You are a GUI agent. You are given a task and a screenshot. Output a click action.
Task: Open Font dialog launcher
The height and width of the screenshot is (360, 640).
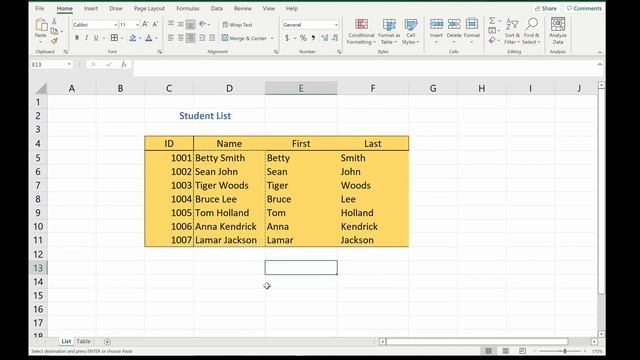160,52
